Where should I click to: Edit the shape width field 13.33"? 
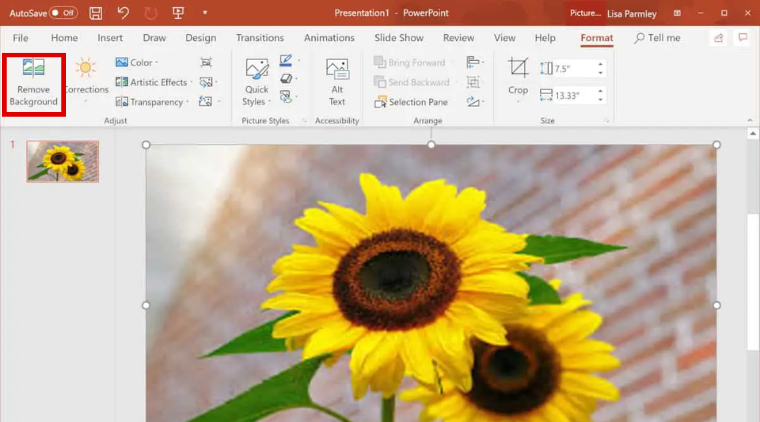(x=574, y=95)
